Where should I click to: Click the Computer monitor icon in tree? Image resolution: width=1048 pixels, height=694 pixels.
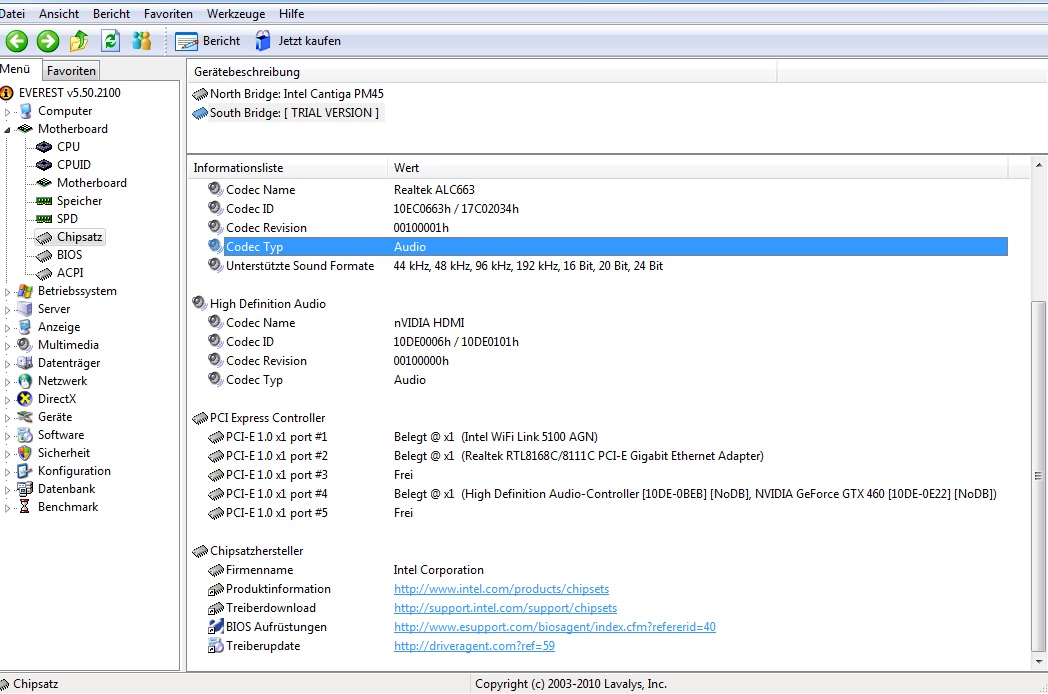(25, 111)
